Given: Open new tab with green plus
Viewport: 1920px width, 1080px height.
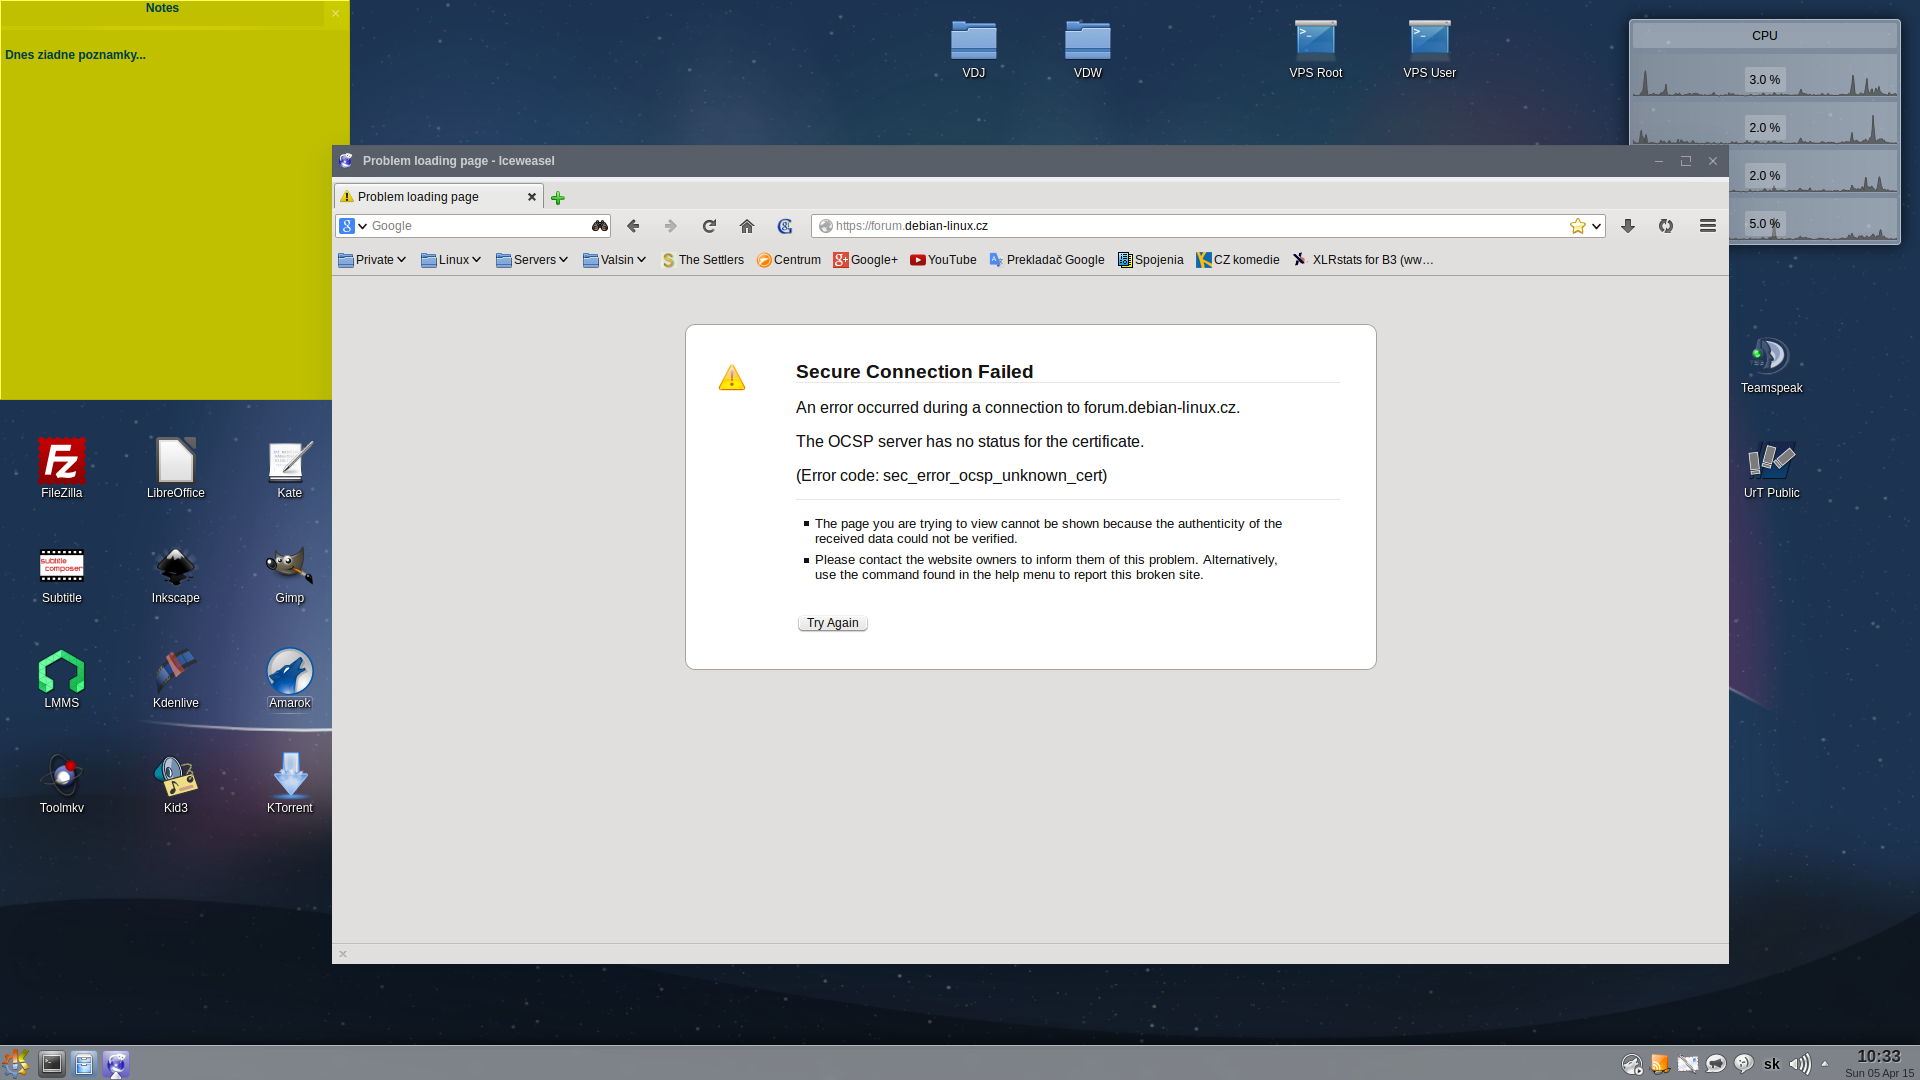Looking at the screenshot, I should pos(558,198).
